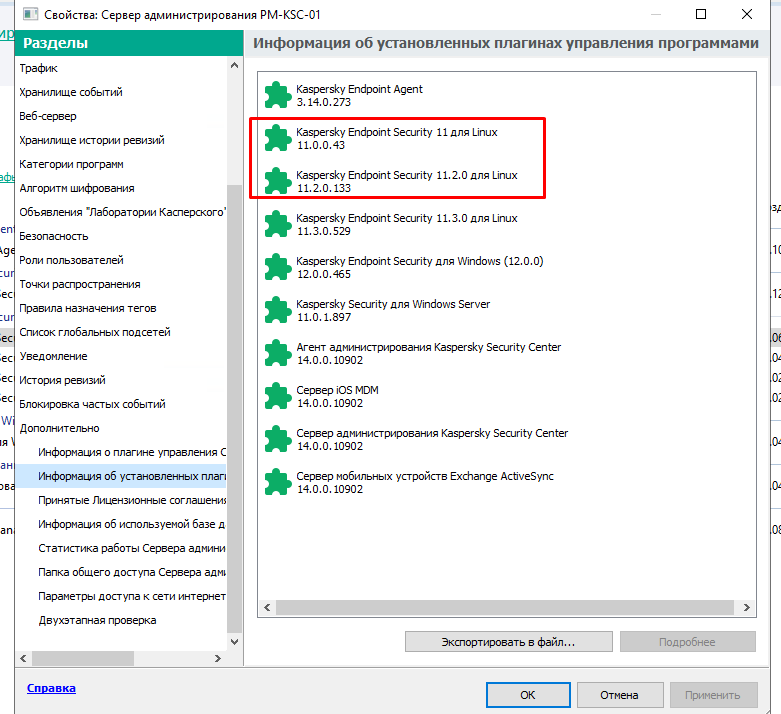
Task: Open Статистика работы Сервера subsection
Action: [132, 548]
